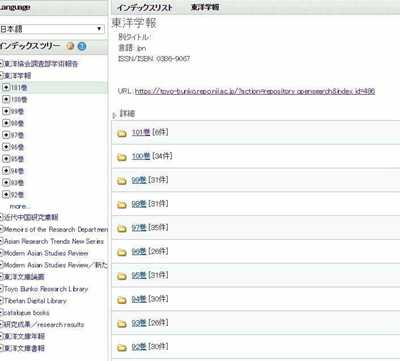Select catalogue books in the index tree

coord(26,313)
